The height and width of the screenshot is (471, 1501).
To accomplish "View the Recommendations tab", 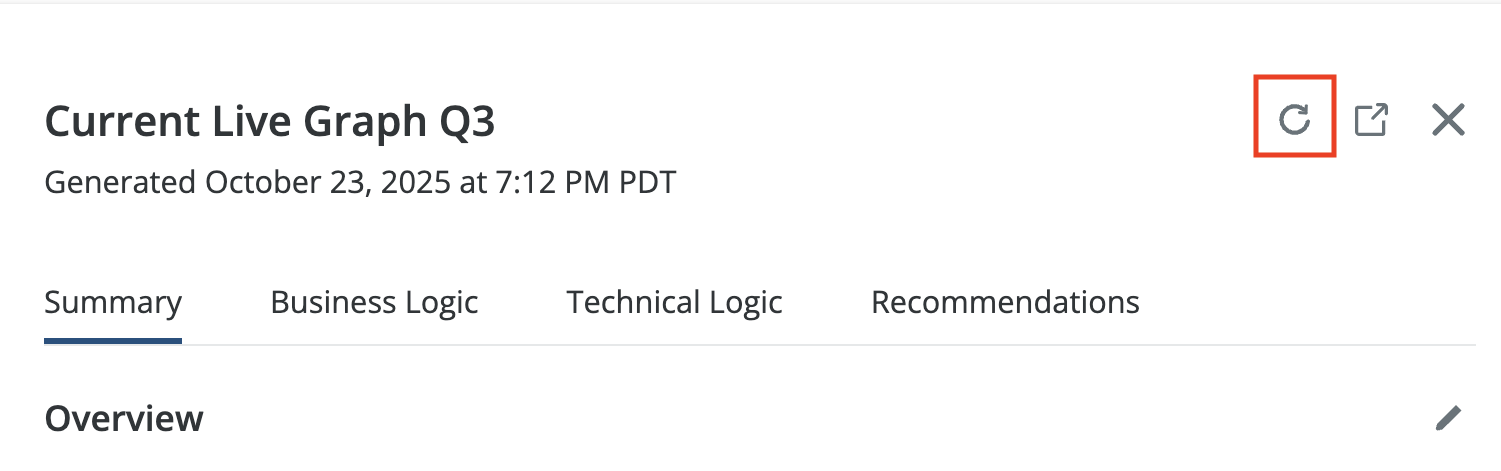I will (1005, 302).
